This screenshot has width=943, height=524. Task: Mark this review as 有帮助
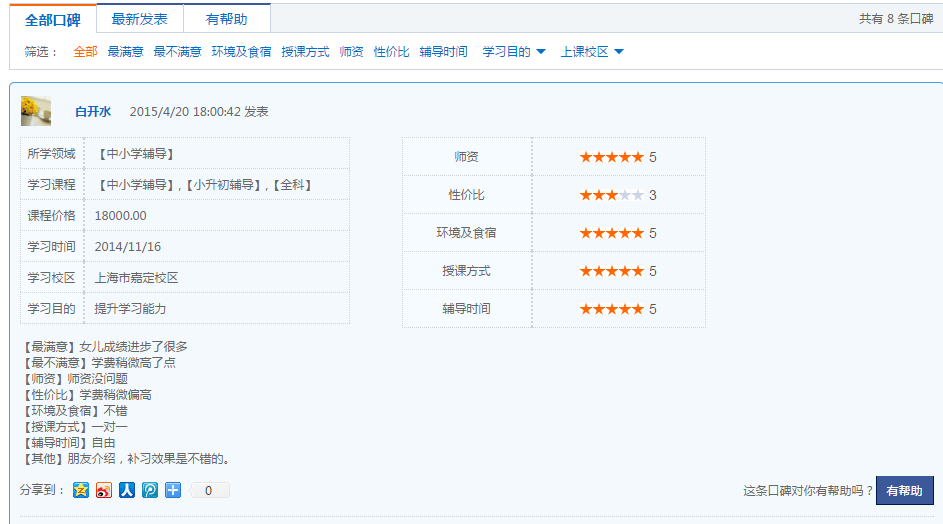coord(905,490)
